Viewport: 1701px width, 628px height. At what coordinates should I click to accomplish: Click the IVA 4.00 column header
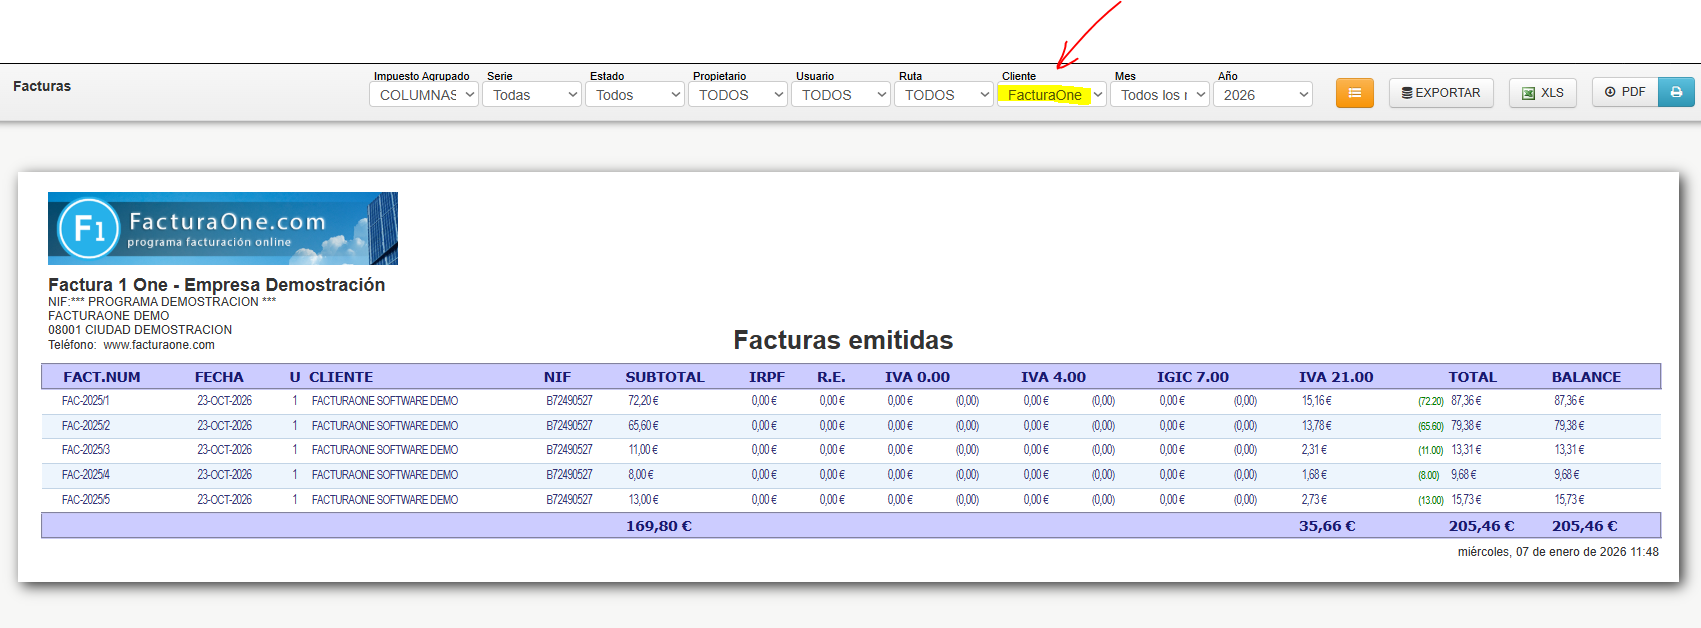[x=1053, y=377]
